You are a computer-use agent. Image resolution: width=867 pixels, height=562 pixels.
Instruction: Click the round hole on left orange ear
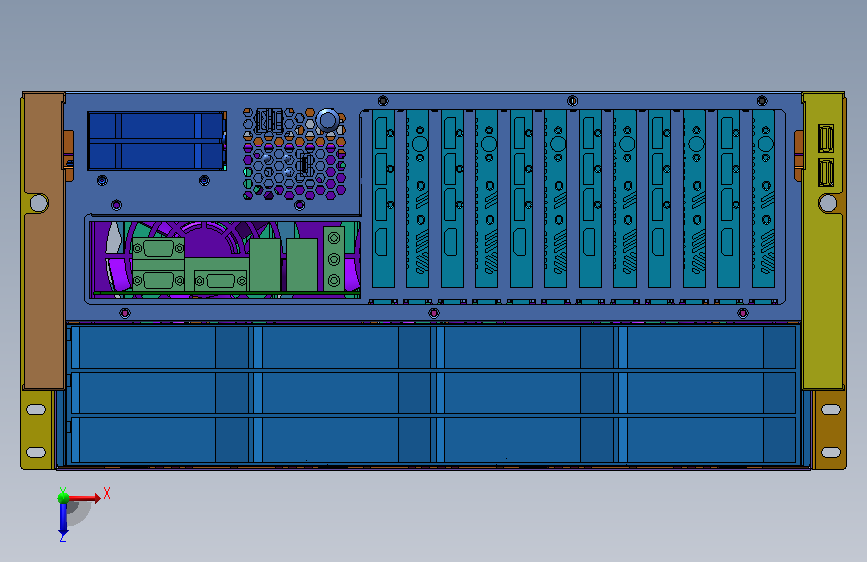click(x=39, y=203)
